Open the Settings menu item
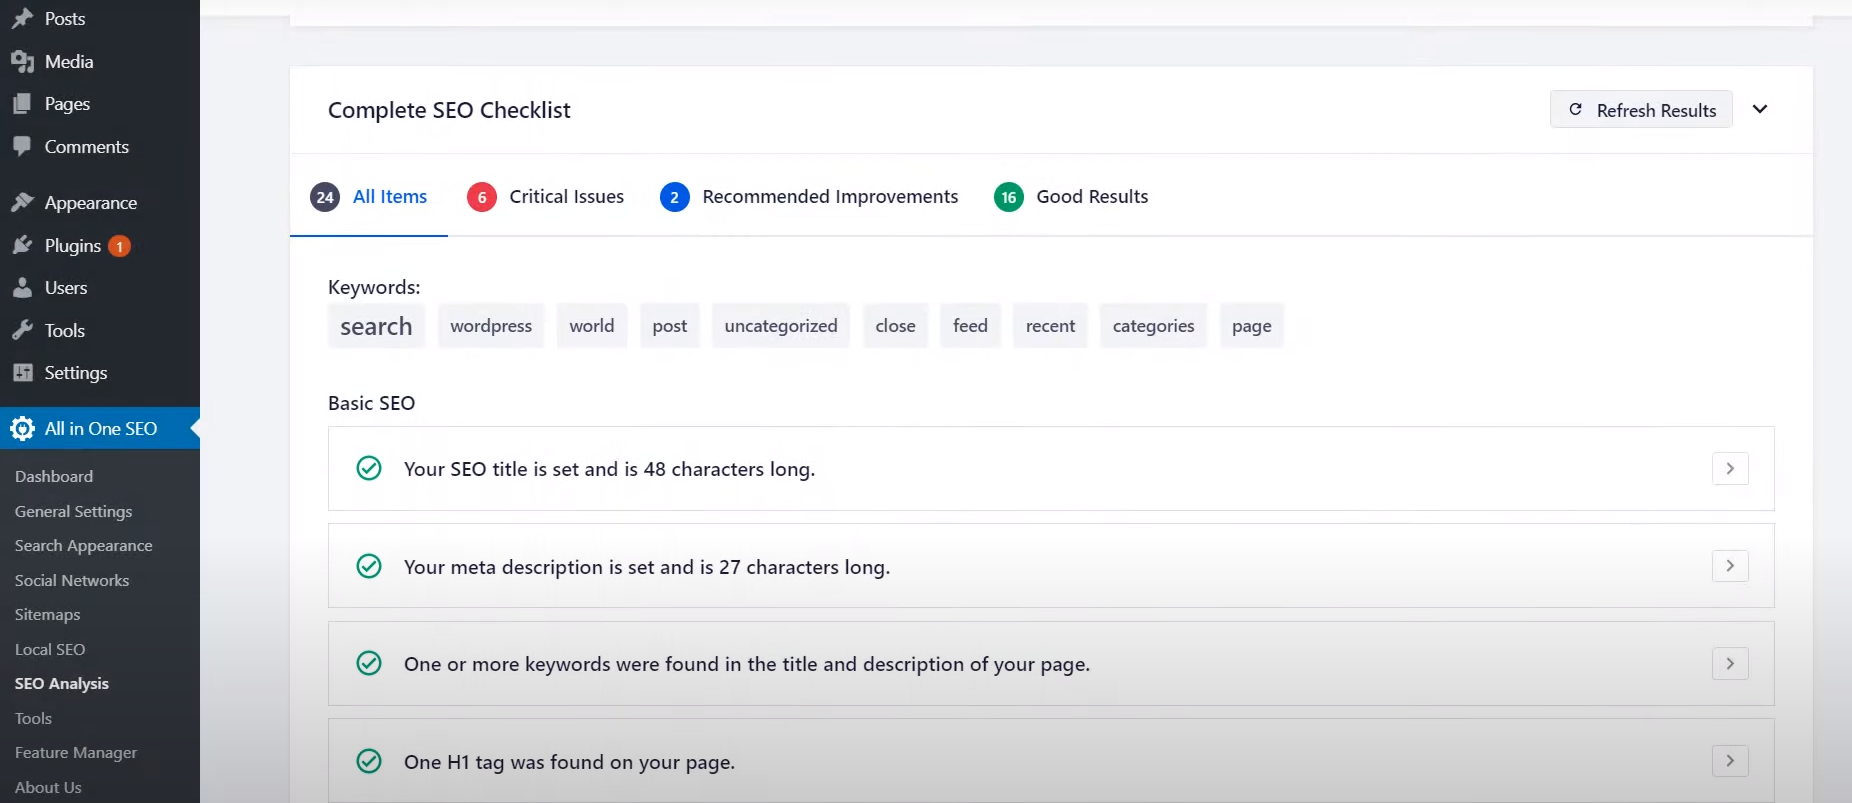Image resolution: width=1852 pixels, height=803 pixels. click(x=75, y=373)
